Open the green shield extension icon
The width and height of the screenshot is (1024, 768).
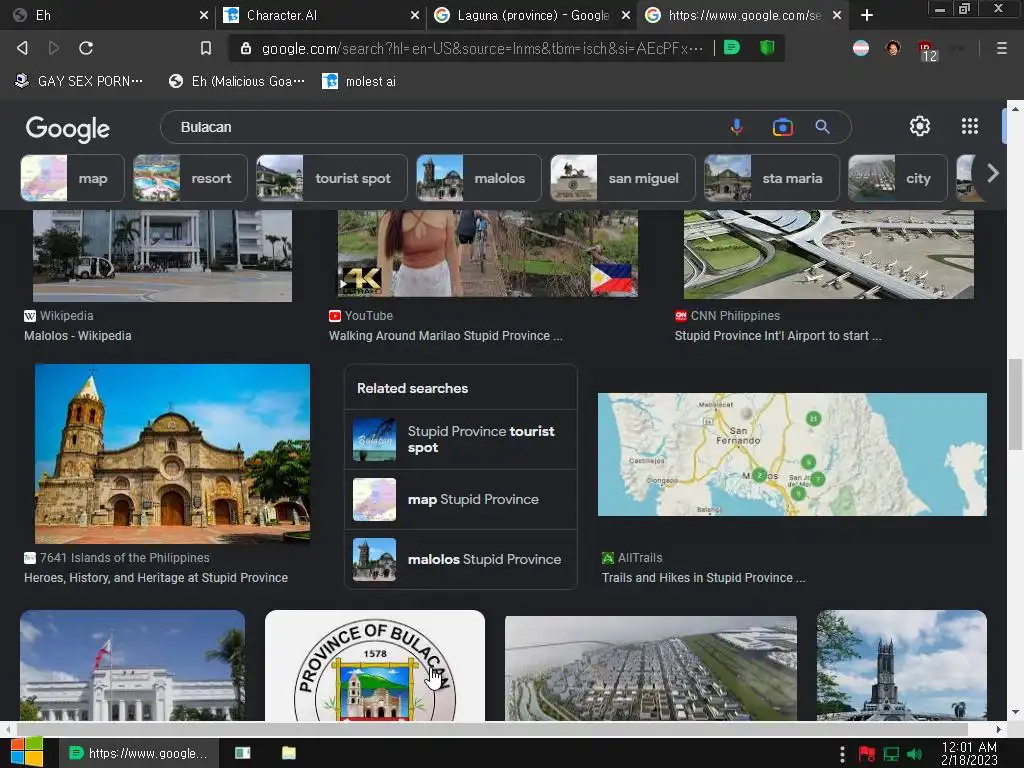click(767, 48)
